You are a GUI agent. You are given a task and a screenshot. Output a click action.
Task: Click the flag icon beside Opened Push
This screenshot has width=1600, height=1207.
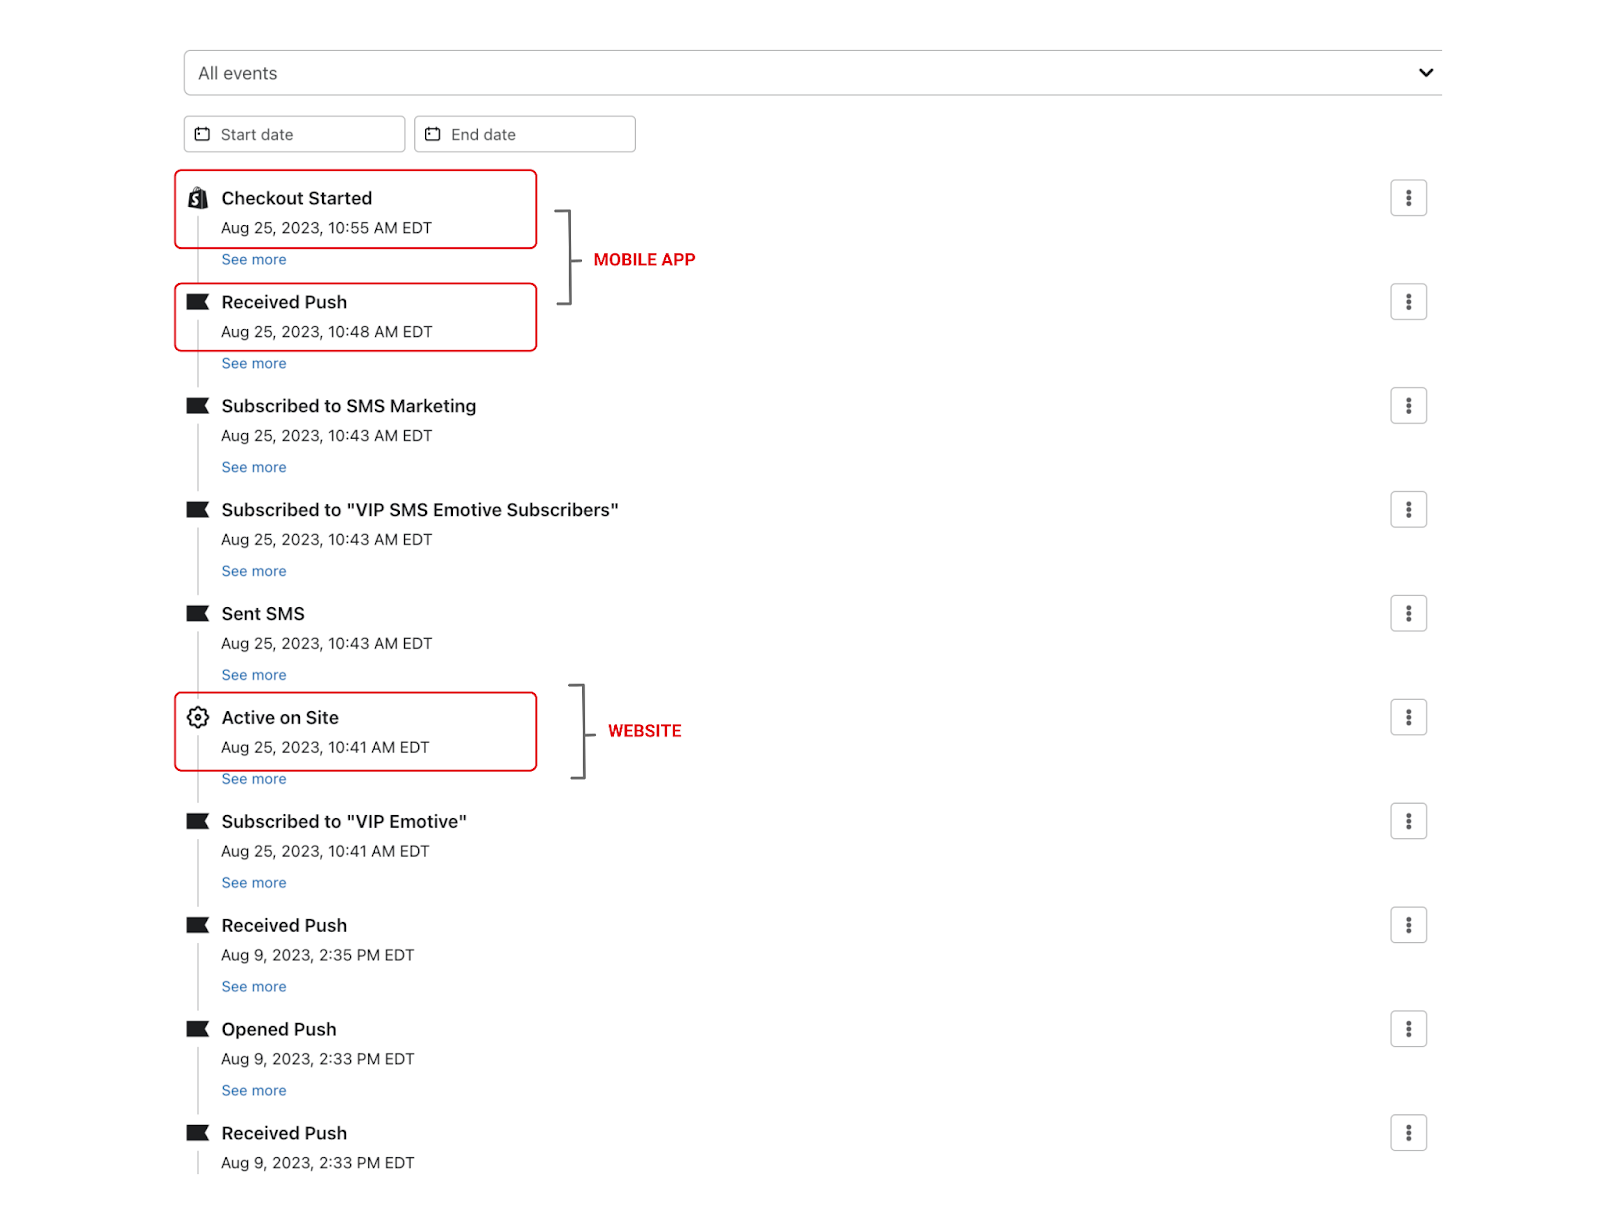[x=198, y=1029]
